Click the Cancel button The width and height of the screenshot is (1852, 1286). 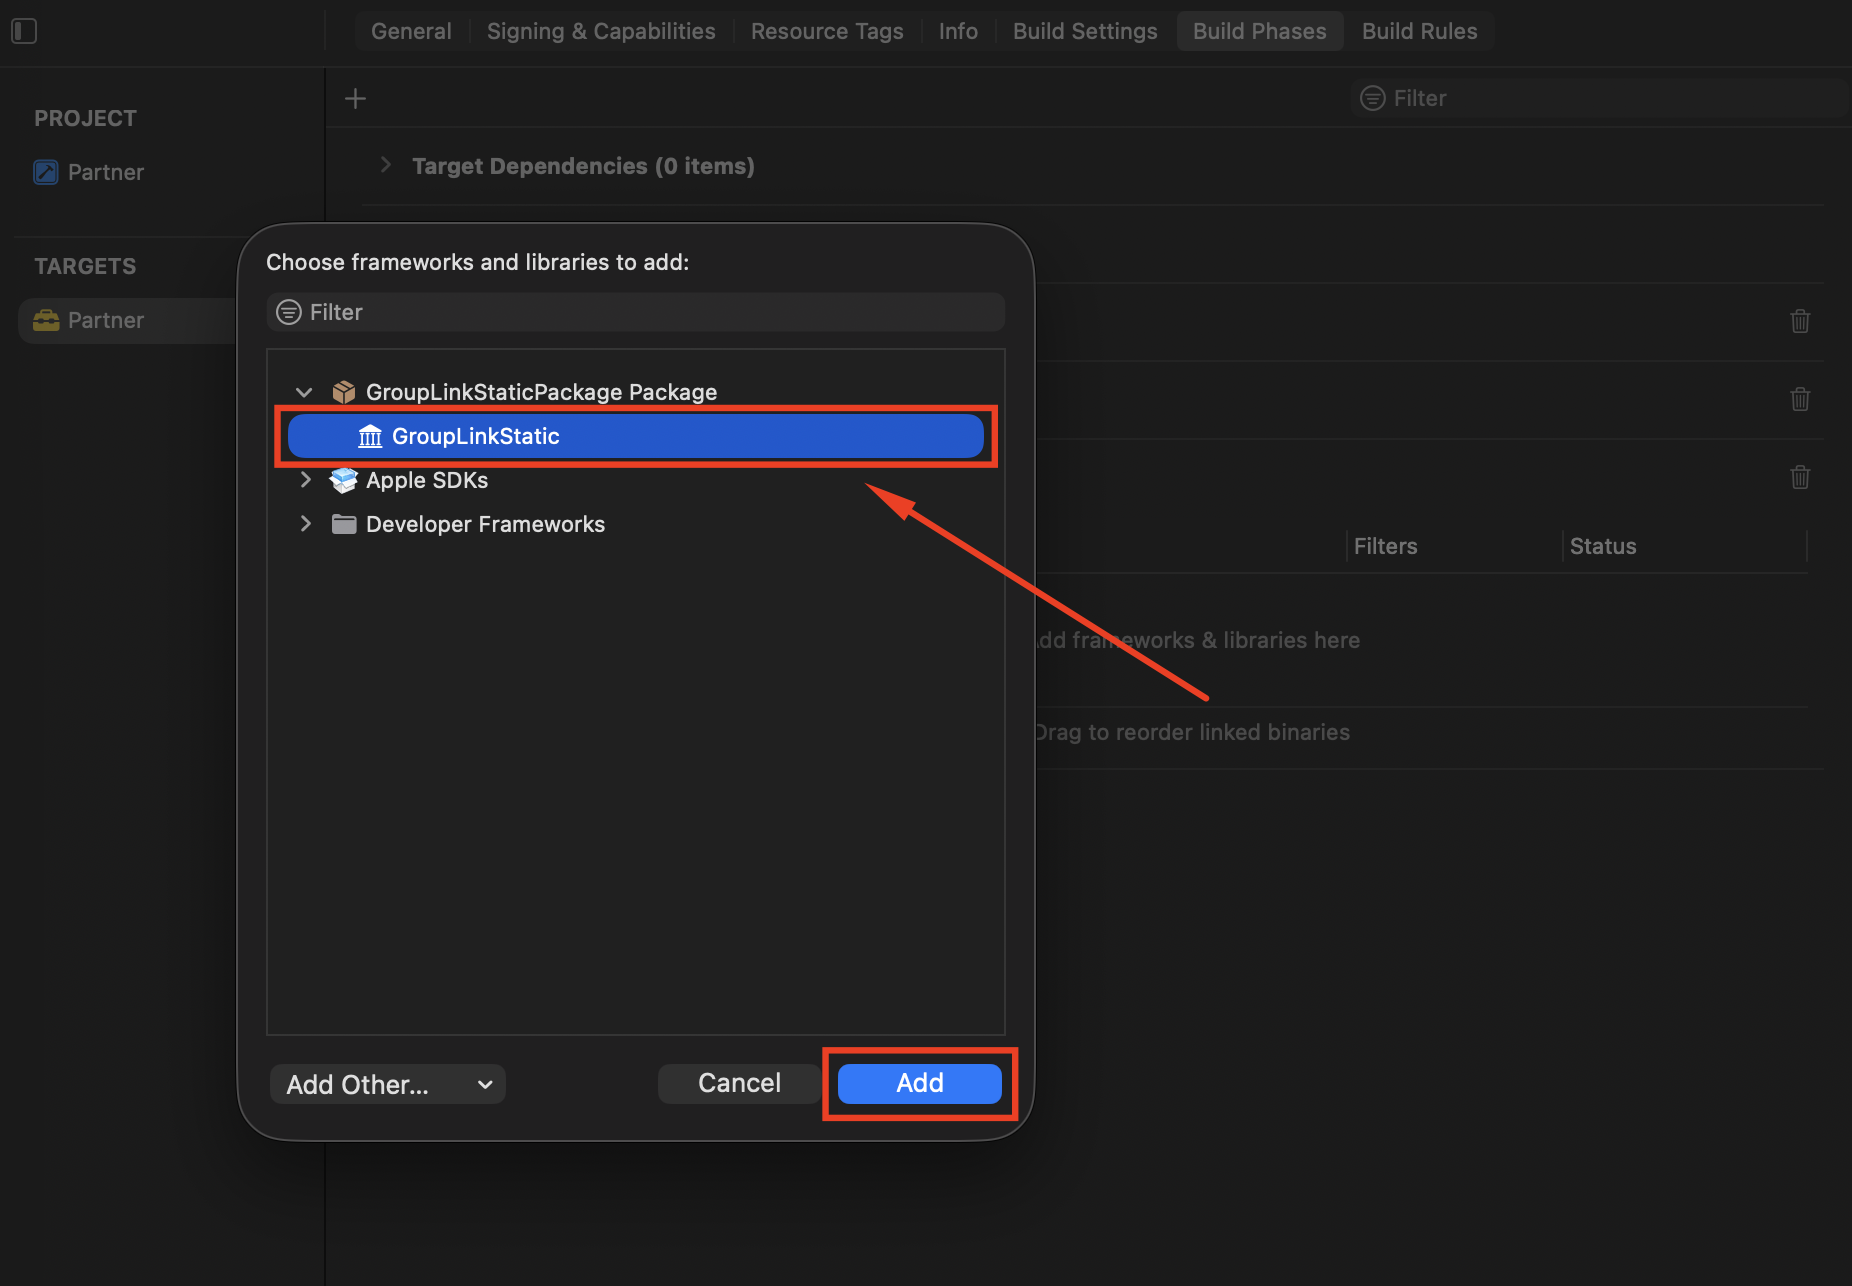point(739,1083)
